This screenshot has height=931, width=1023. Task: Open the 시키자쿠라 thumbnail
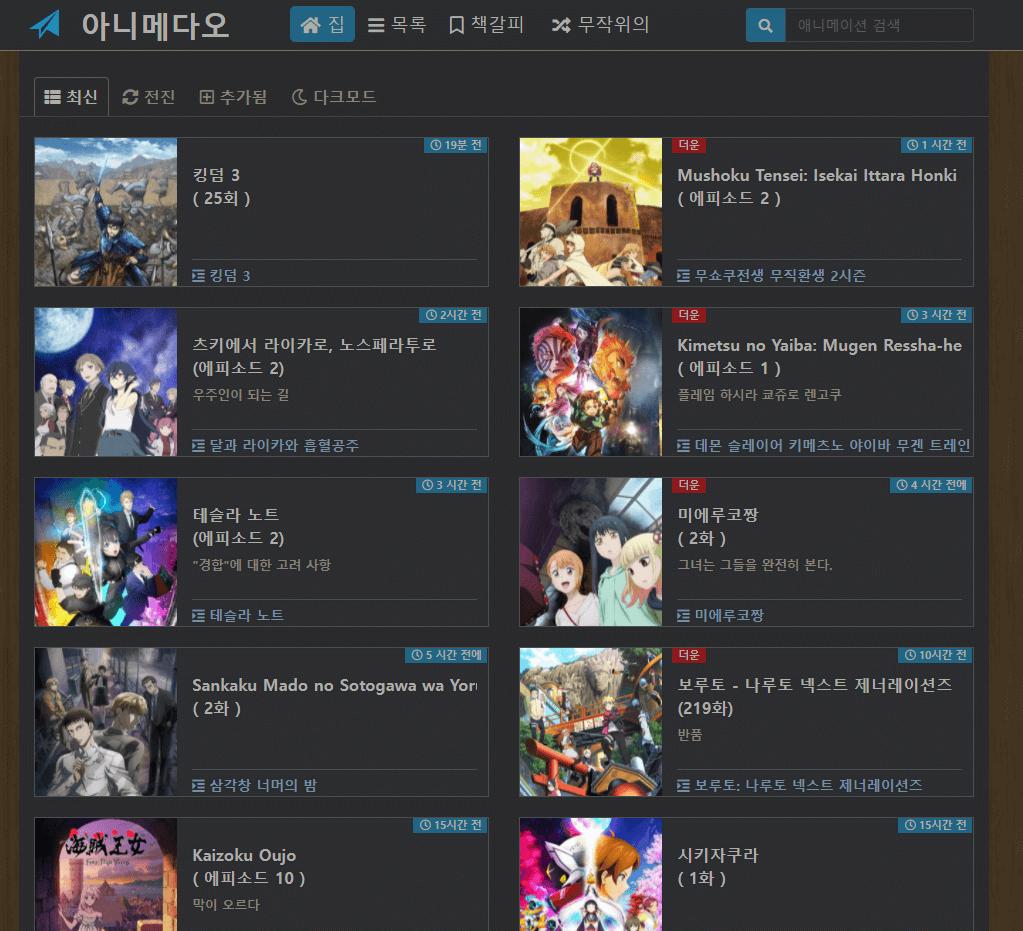pyautogui.click(x=590, y=874)
